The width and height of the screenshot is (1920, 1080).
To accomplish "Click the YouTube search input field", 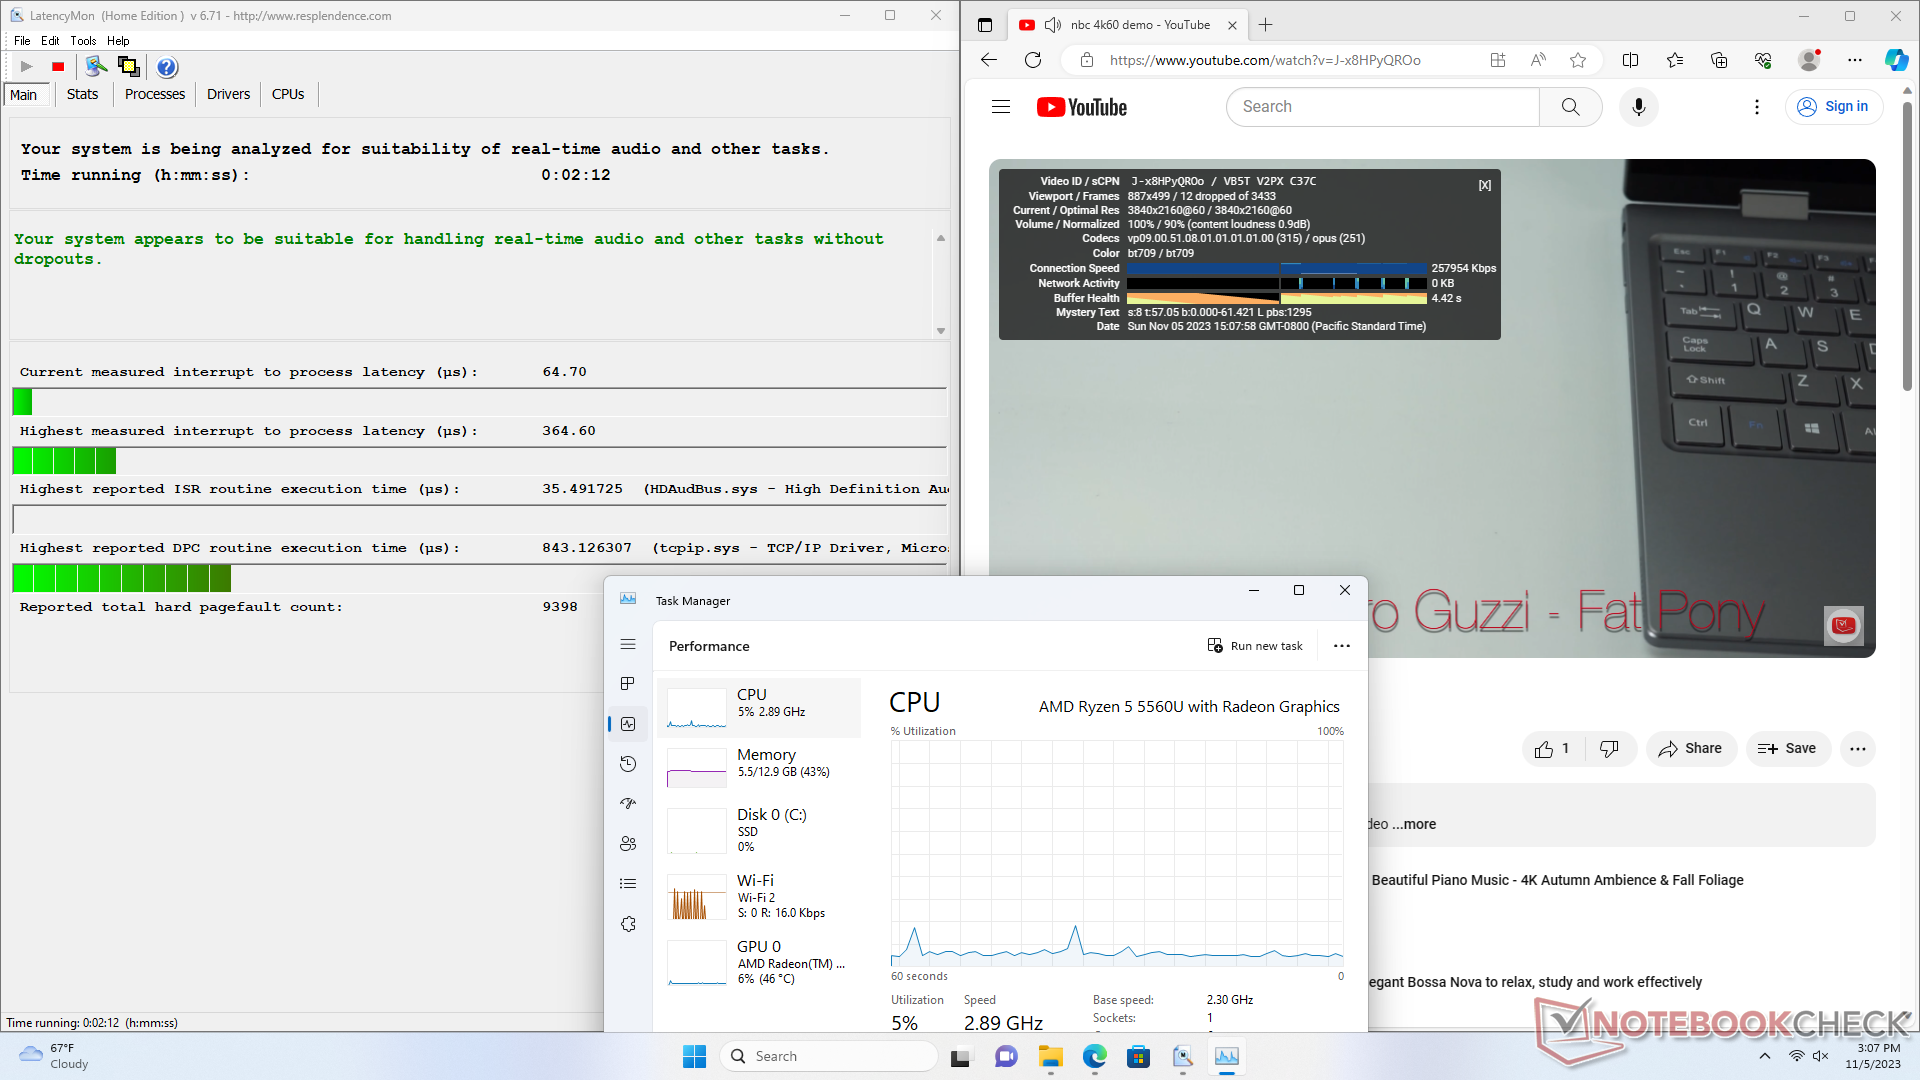I will [1382, 107].
